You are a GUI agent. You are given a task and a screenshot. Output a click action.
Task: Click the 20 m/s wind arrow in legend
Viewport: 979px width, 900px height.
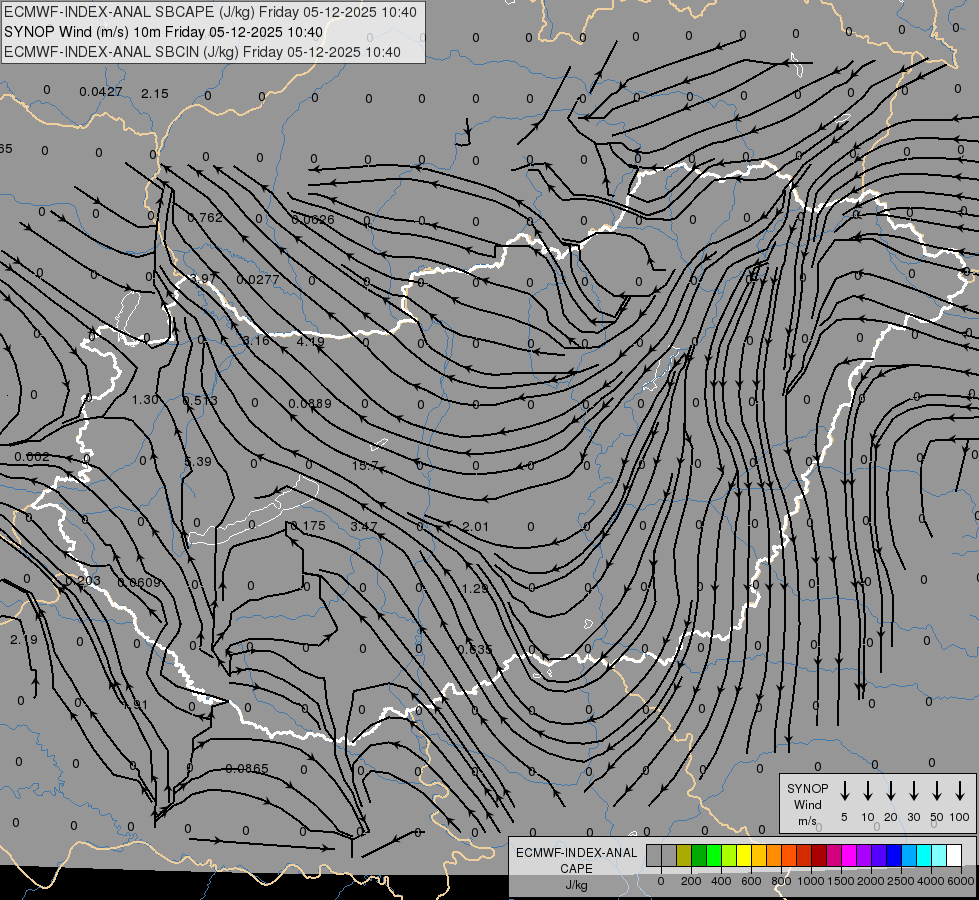(x=890, y=791)
